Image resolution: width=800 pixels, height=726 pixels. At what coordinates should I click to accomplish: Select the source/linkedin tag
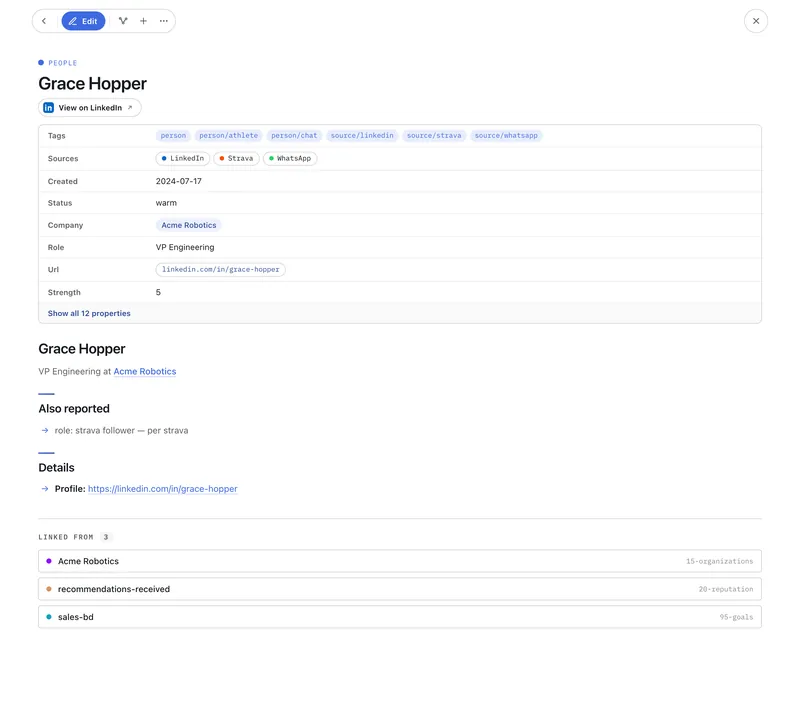point(362,136)
